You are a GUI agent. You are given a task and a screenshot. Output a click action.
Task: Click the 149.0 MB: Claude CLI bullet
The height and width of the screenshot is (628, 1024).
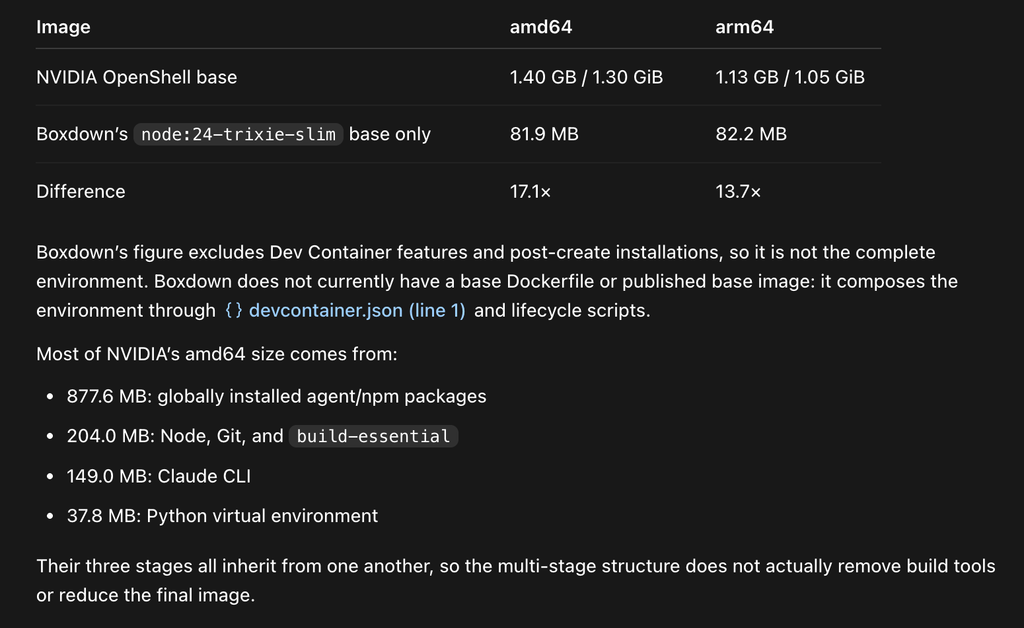(159, 476)
